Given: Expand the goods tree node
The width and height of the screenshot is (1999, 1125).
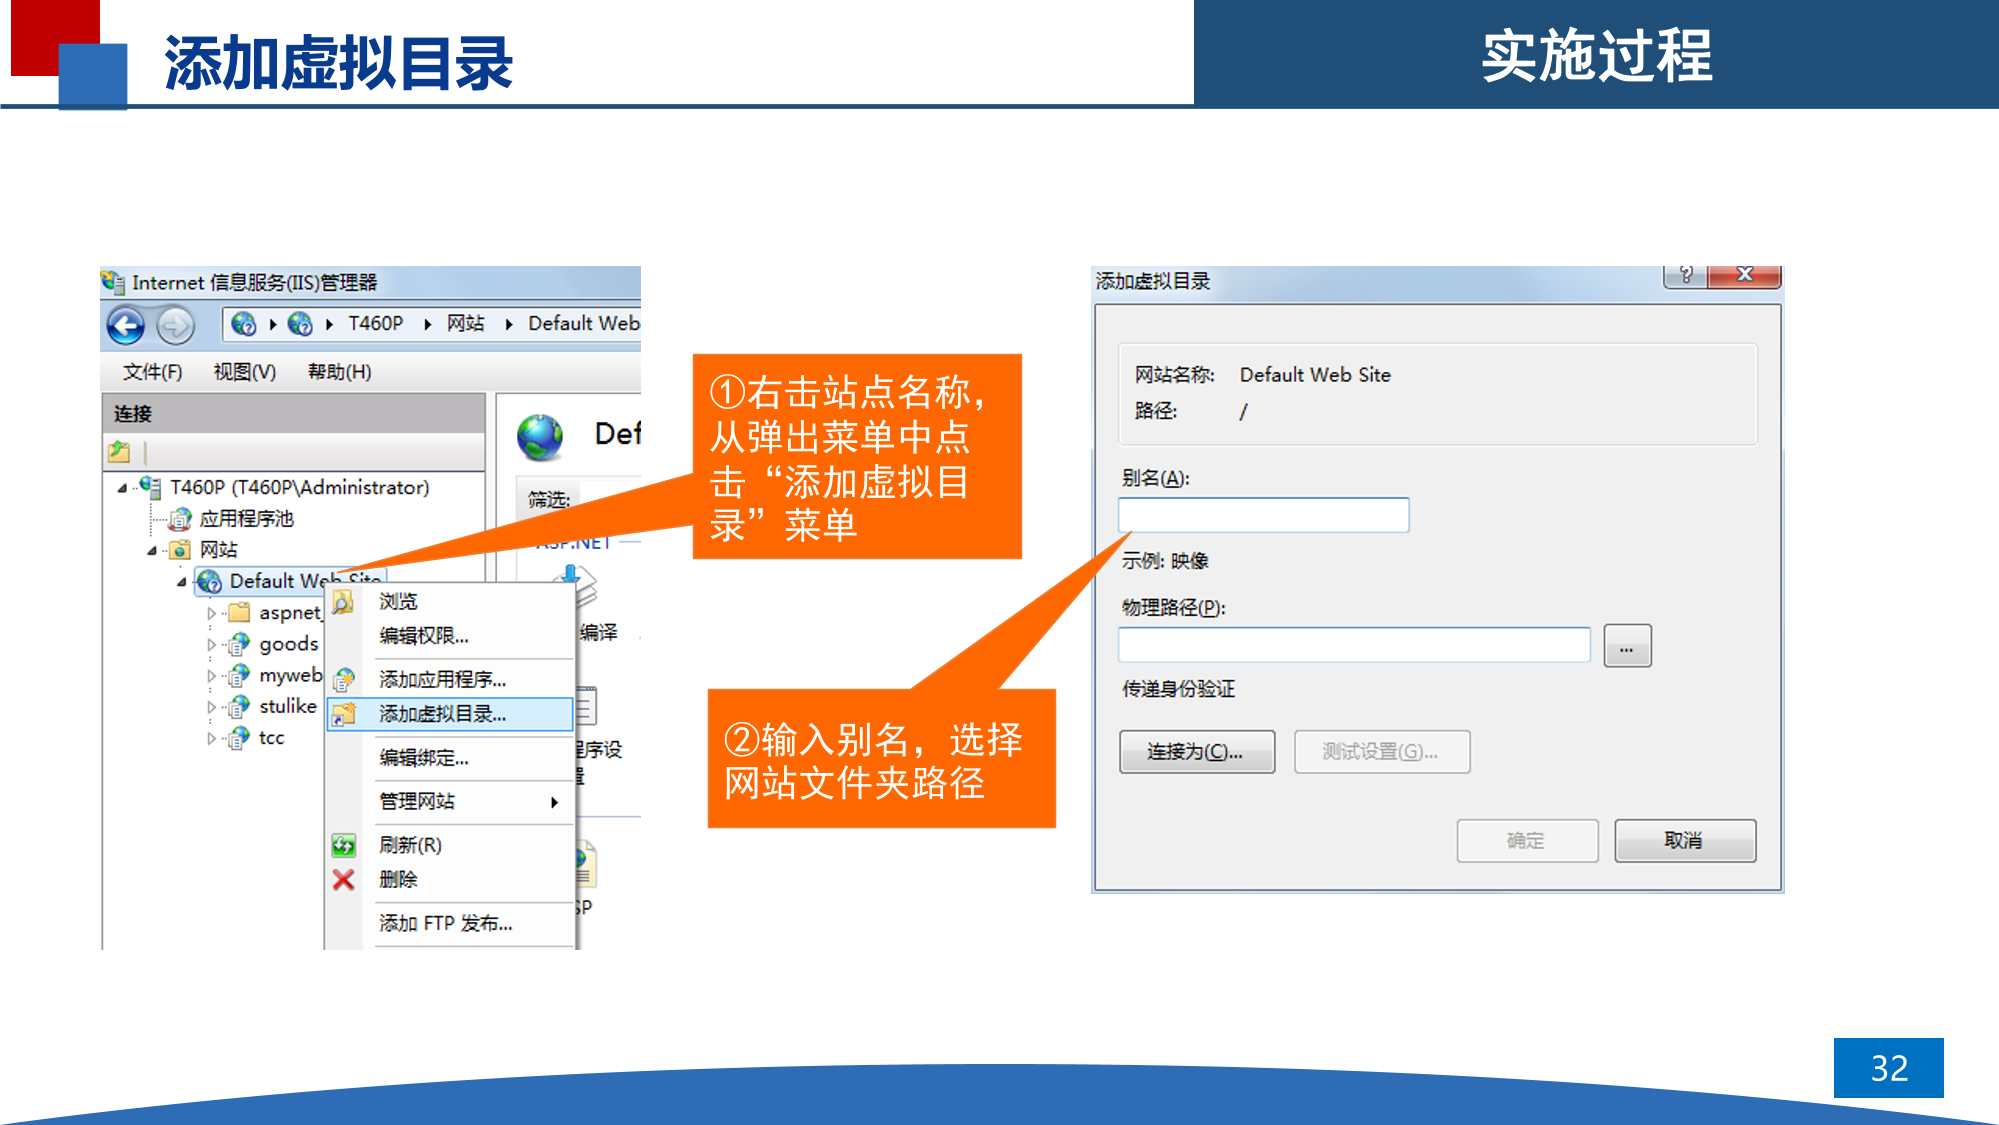Looking at the screenshot, I should [x=211, y=644].
